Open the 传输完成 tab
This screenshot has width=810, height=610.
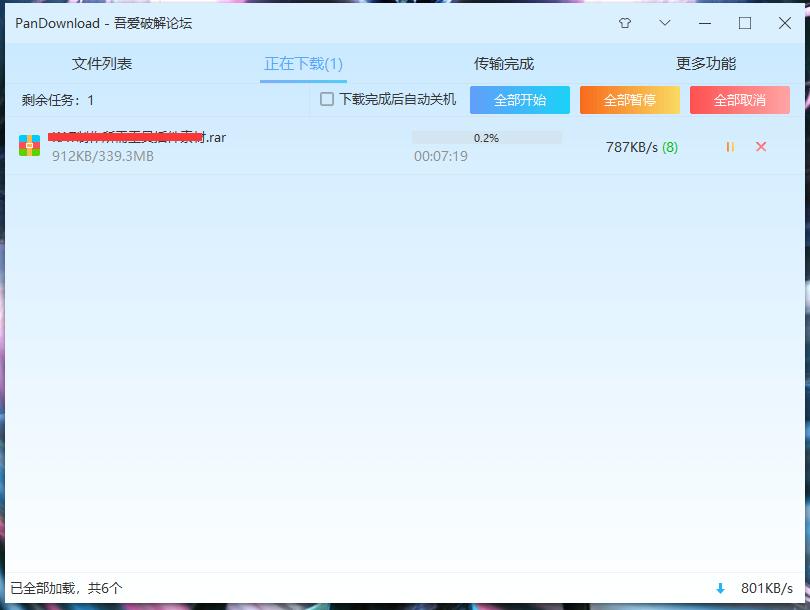tap(504, 64)
